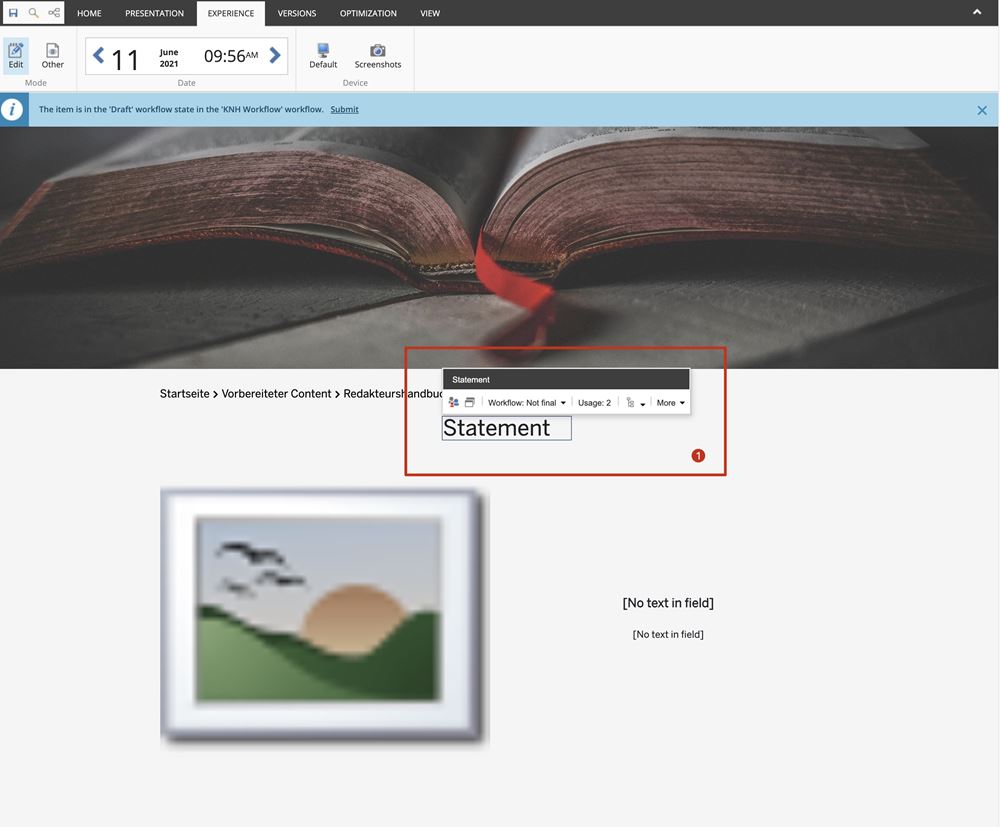Open the More dropdown in Statement toolbar
Viewport: 1000px width, 827px height.
coord(670,403)
